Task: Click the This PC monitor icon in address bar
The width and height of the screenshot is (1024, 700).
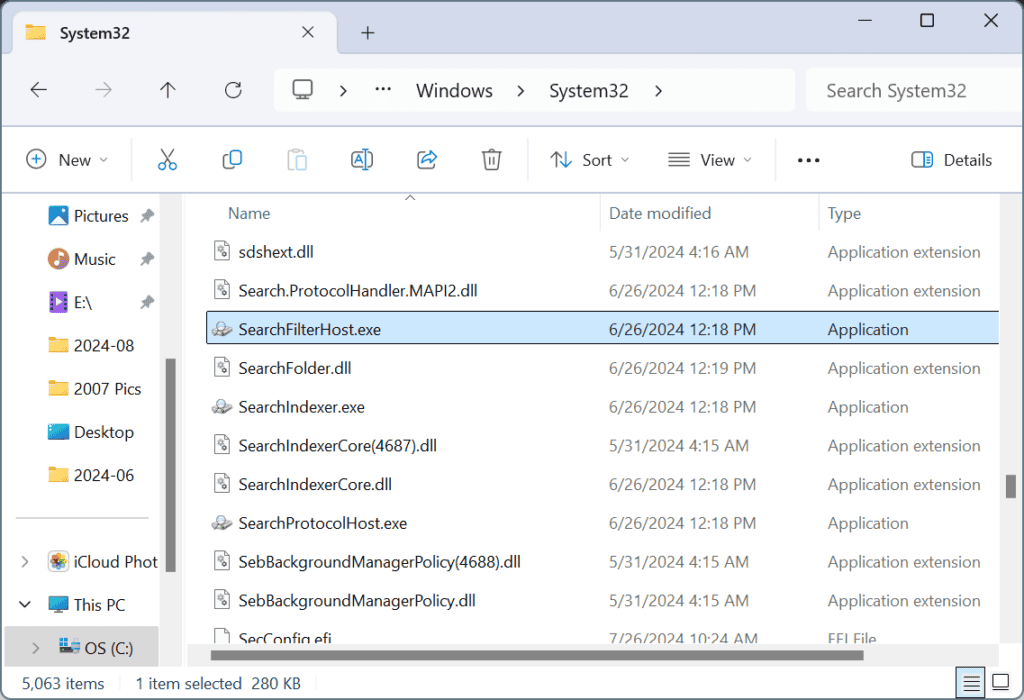Action: pos(302,90)
